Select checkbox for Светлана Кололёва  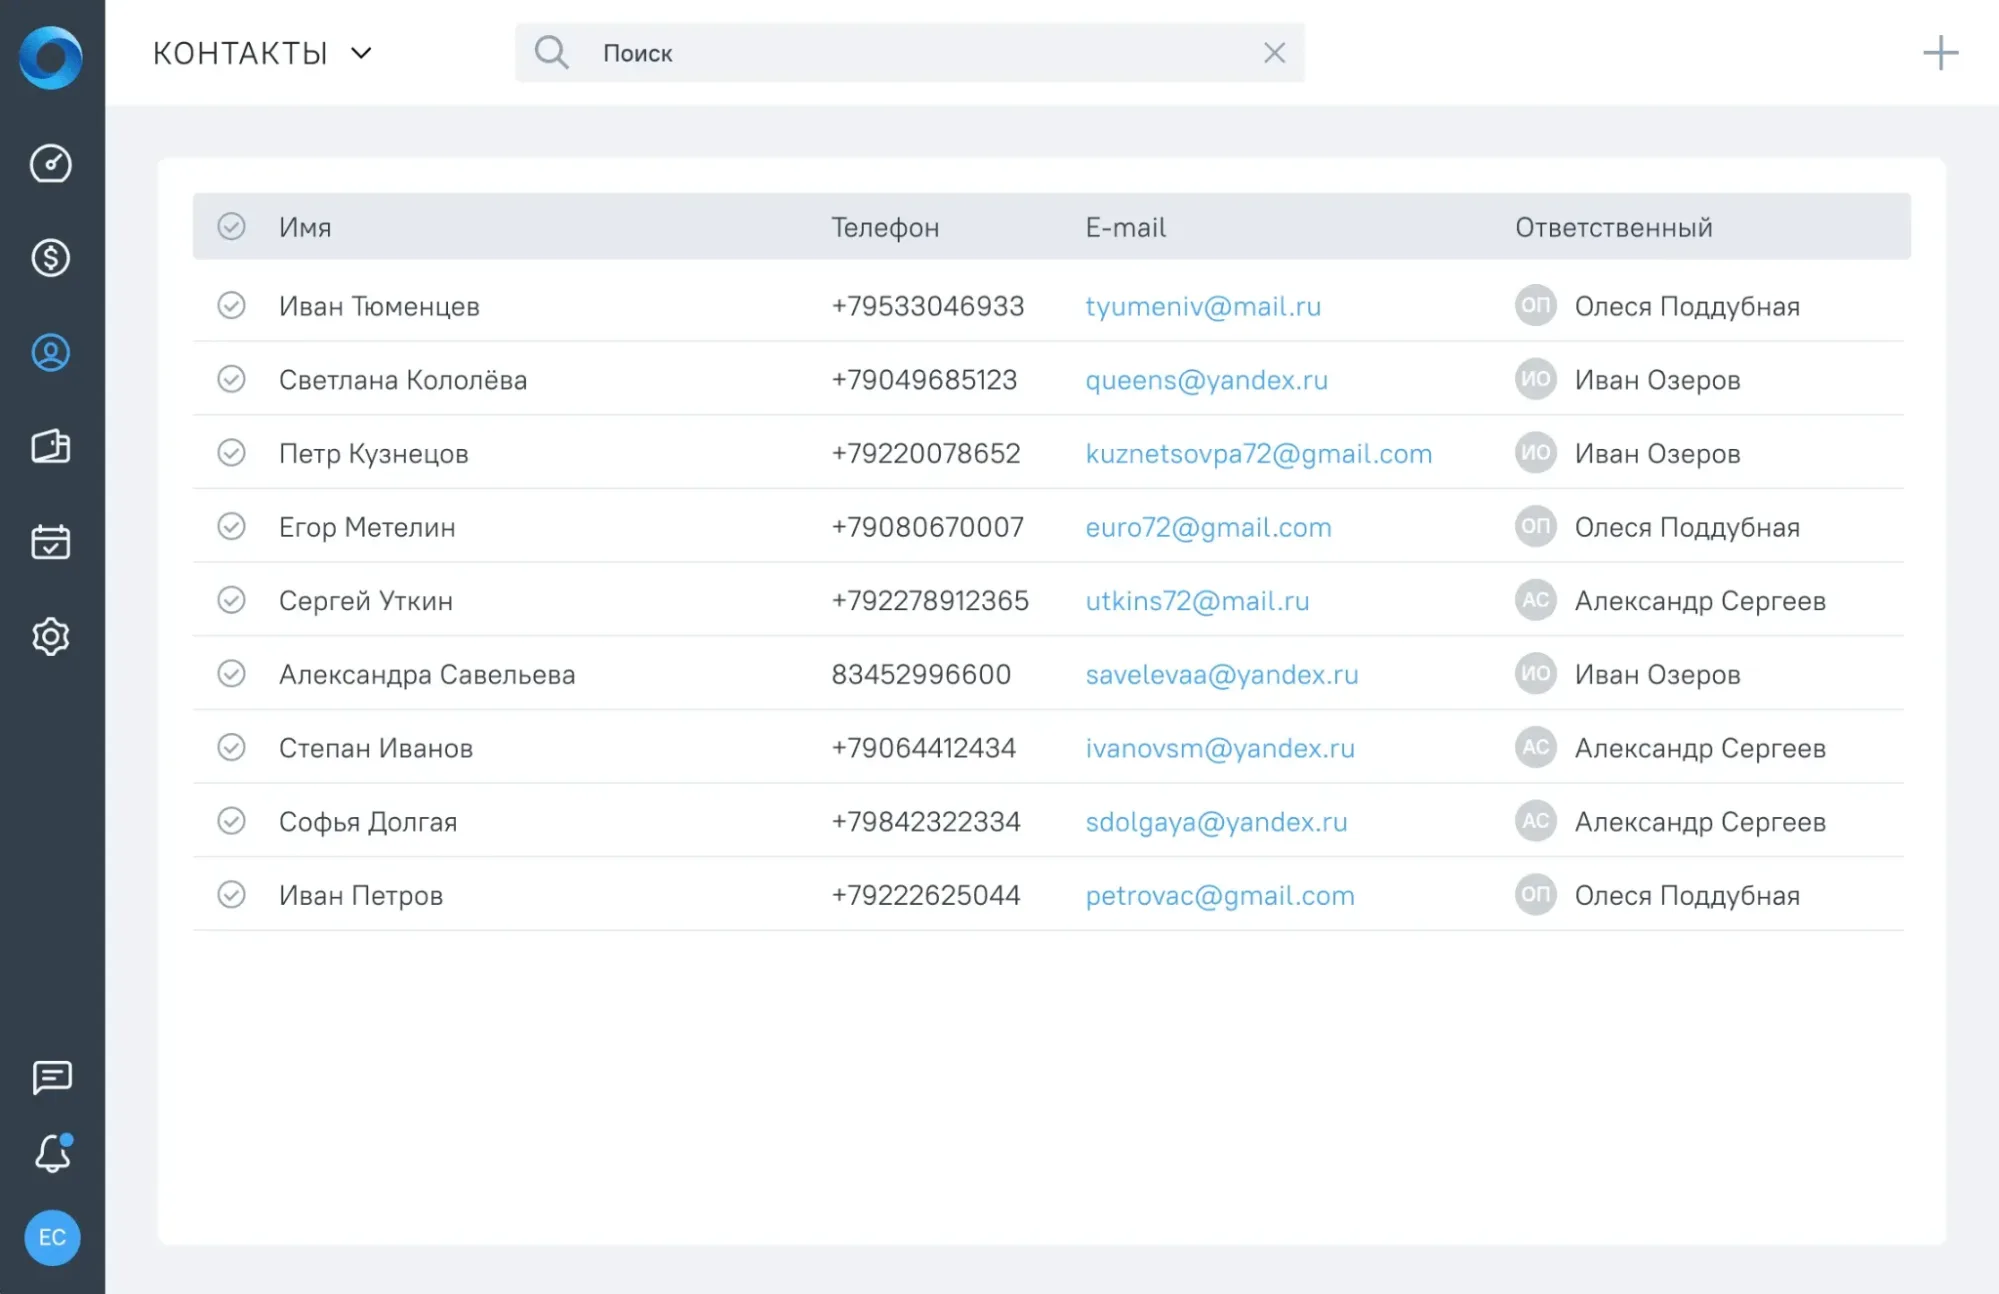click(x=231, y=379)
